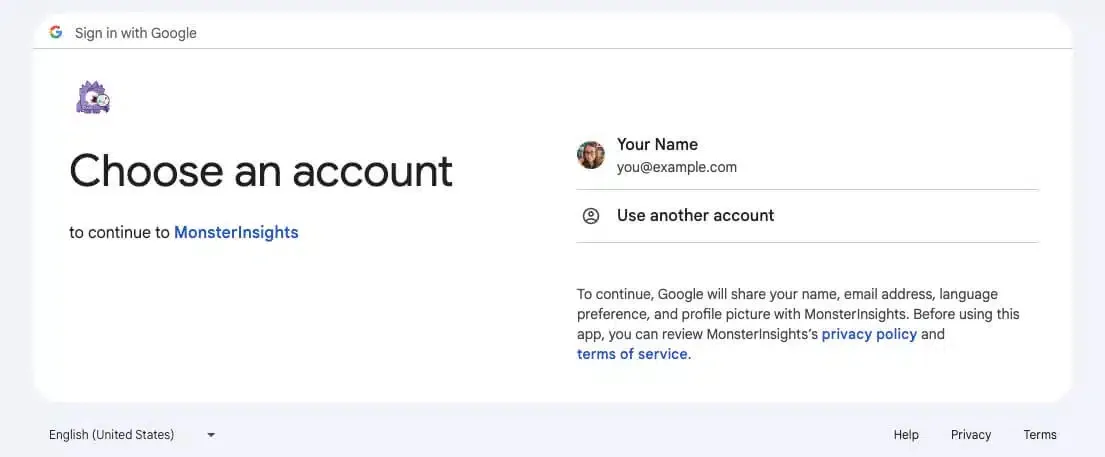Click the Google G logo
The image size is (1105, 457).
(56, 32)
